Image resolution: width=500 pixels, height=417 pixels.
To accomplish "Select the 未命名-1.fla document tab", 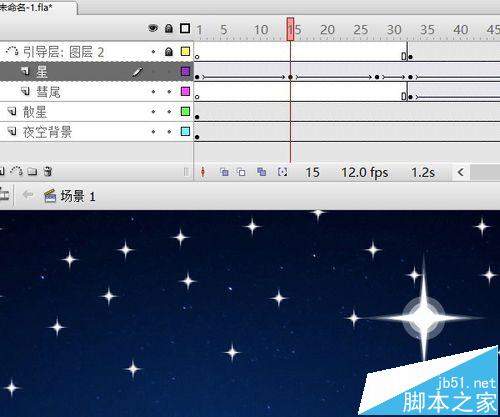I will click(x=37, y=7).
